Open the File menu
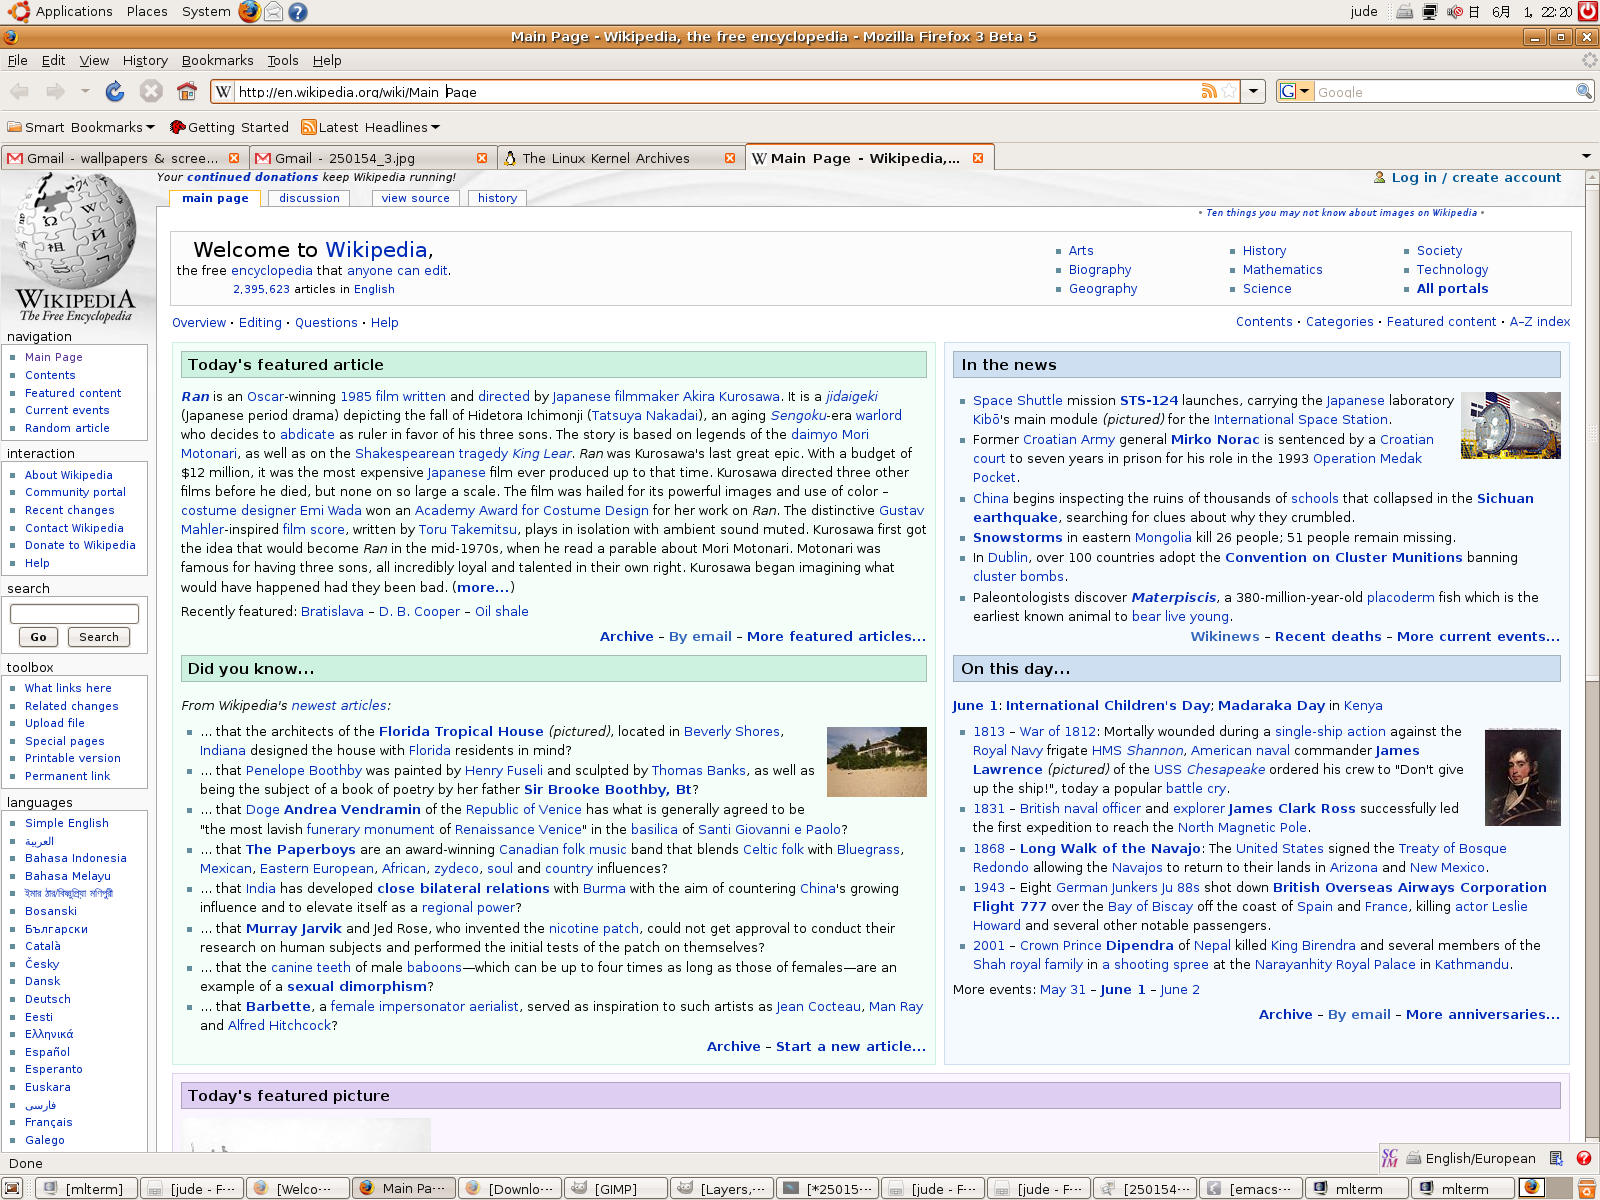The height and width of the screenshot is (1200, 1600). pos(18,60)
